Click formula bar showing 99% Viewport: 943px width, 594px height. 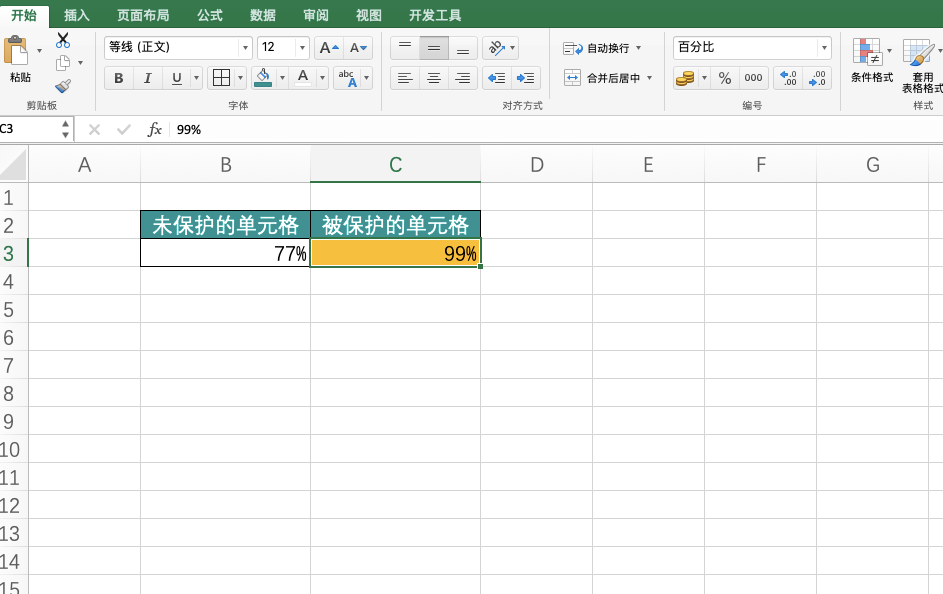[557, 129]
